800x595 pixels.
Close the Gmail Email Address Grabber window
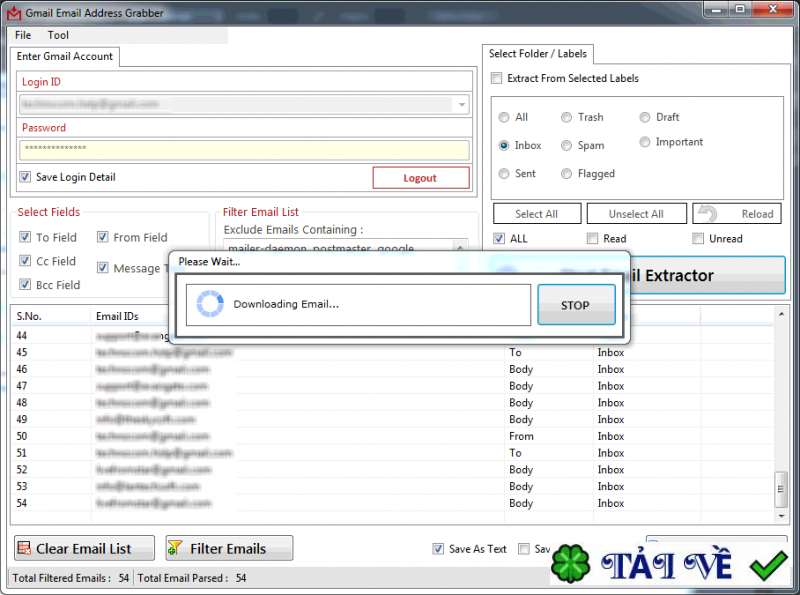point(773,9)
